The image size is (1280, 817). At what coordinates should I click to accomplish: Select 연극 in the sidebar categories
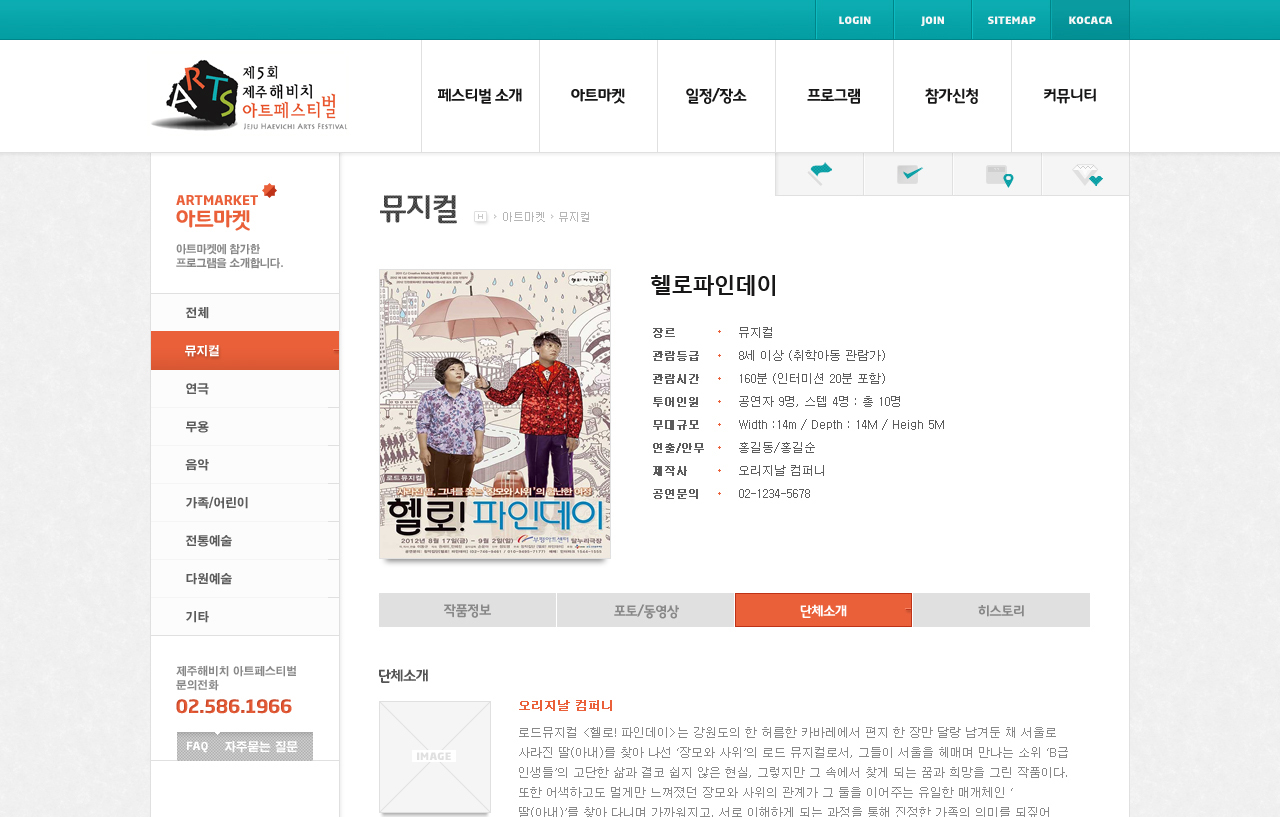point(245,388)
